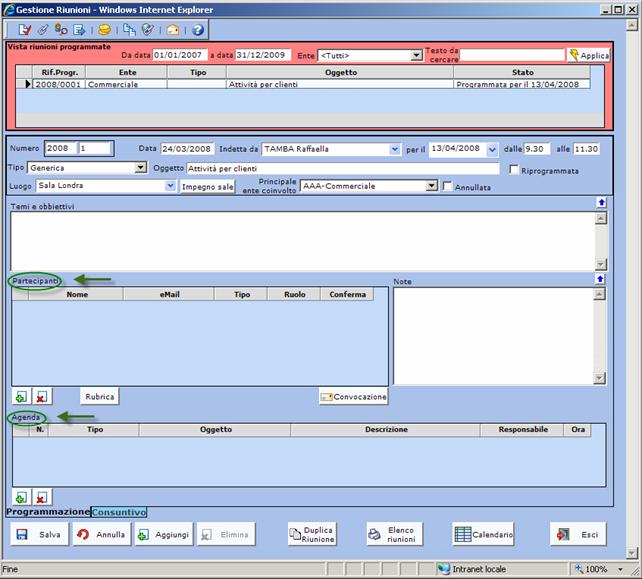Click the gold coins toolbar icon
The height and width of the screenshot is (579, 642).
104,31
